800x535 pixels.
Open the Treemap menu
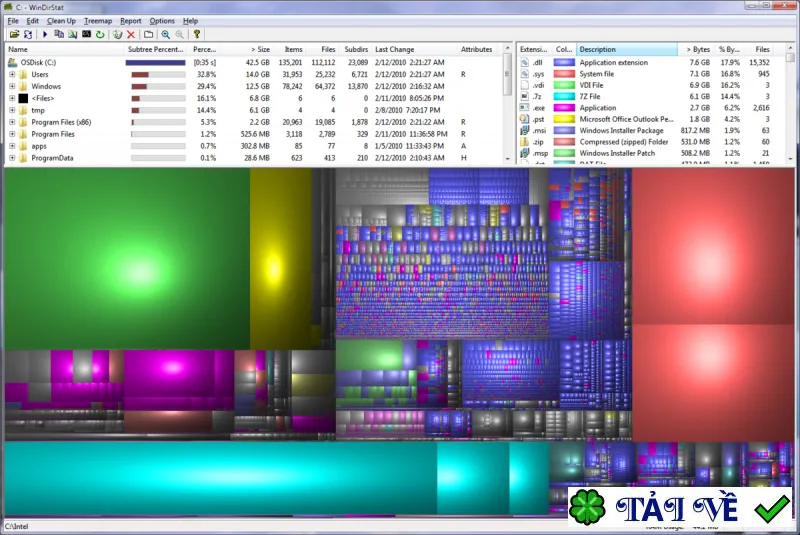pos(98,21)
